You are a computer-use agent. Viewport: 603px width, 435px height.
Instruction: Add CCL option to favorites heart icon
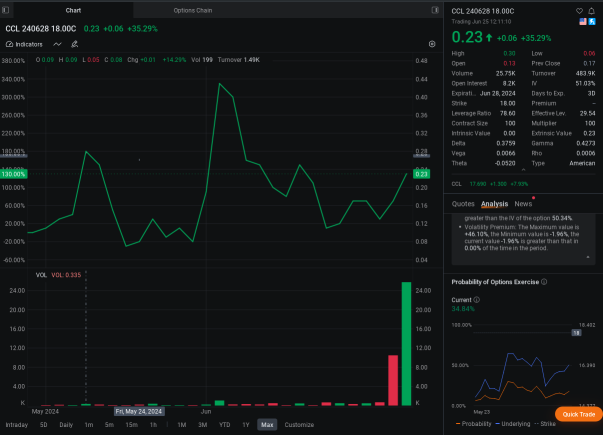pos(579,11)
